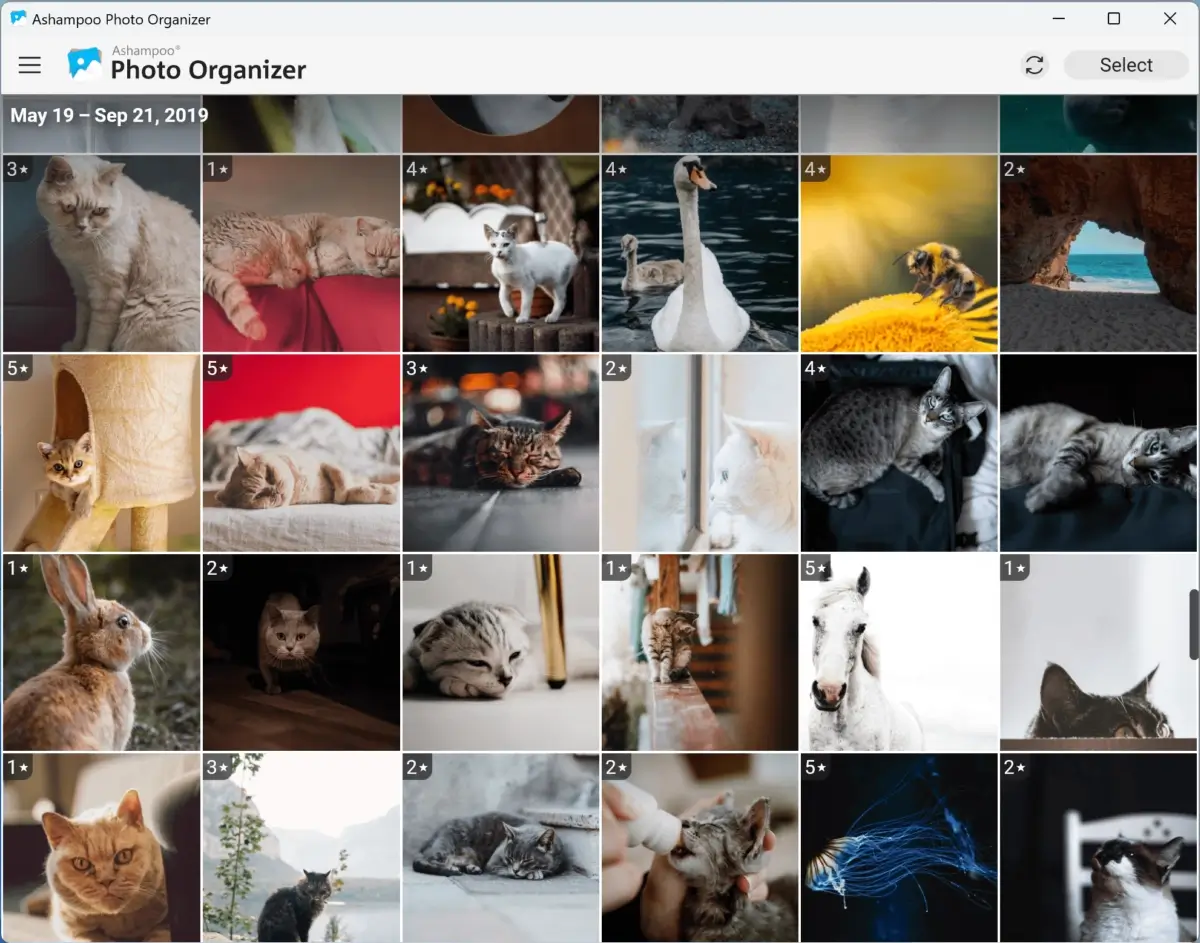Open the kitten in scratching post photo

click(x=101, y=452)
